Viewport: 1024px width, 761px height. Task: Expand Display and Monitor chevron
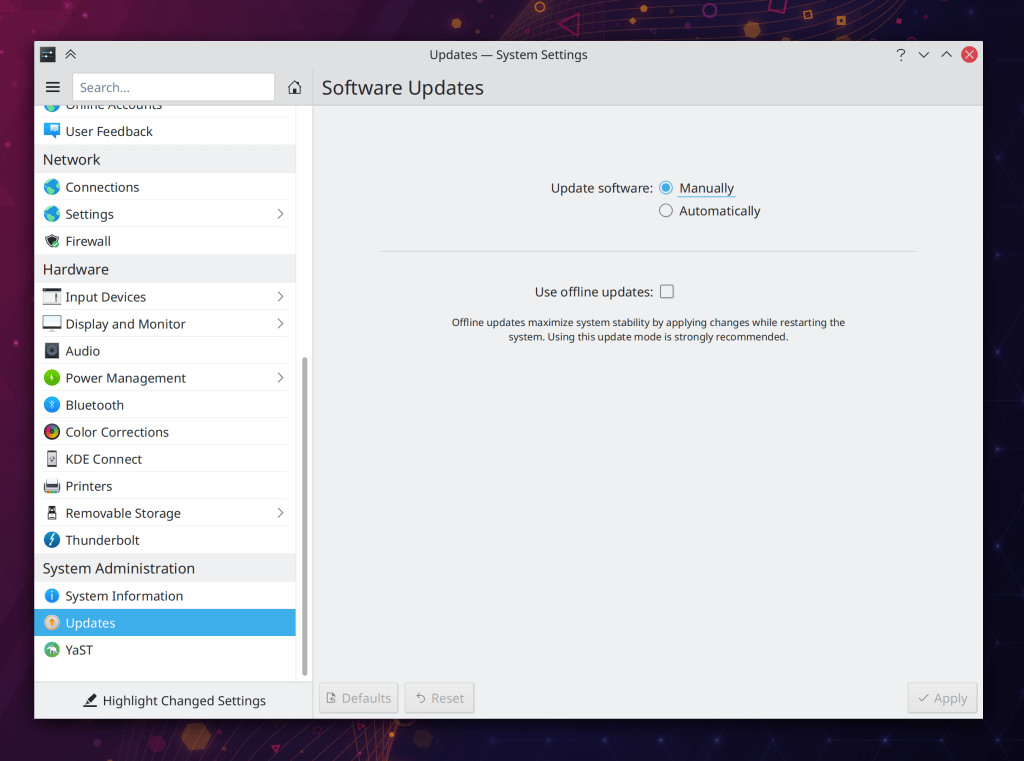coord(280,324)
